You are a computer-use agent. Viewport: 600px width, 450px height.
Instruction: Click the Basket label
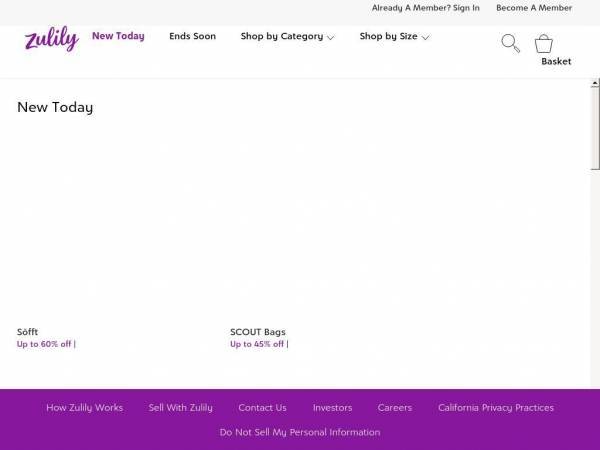[x=556, y=61]
